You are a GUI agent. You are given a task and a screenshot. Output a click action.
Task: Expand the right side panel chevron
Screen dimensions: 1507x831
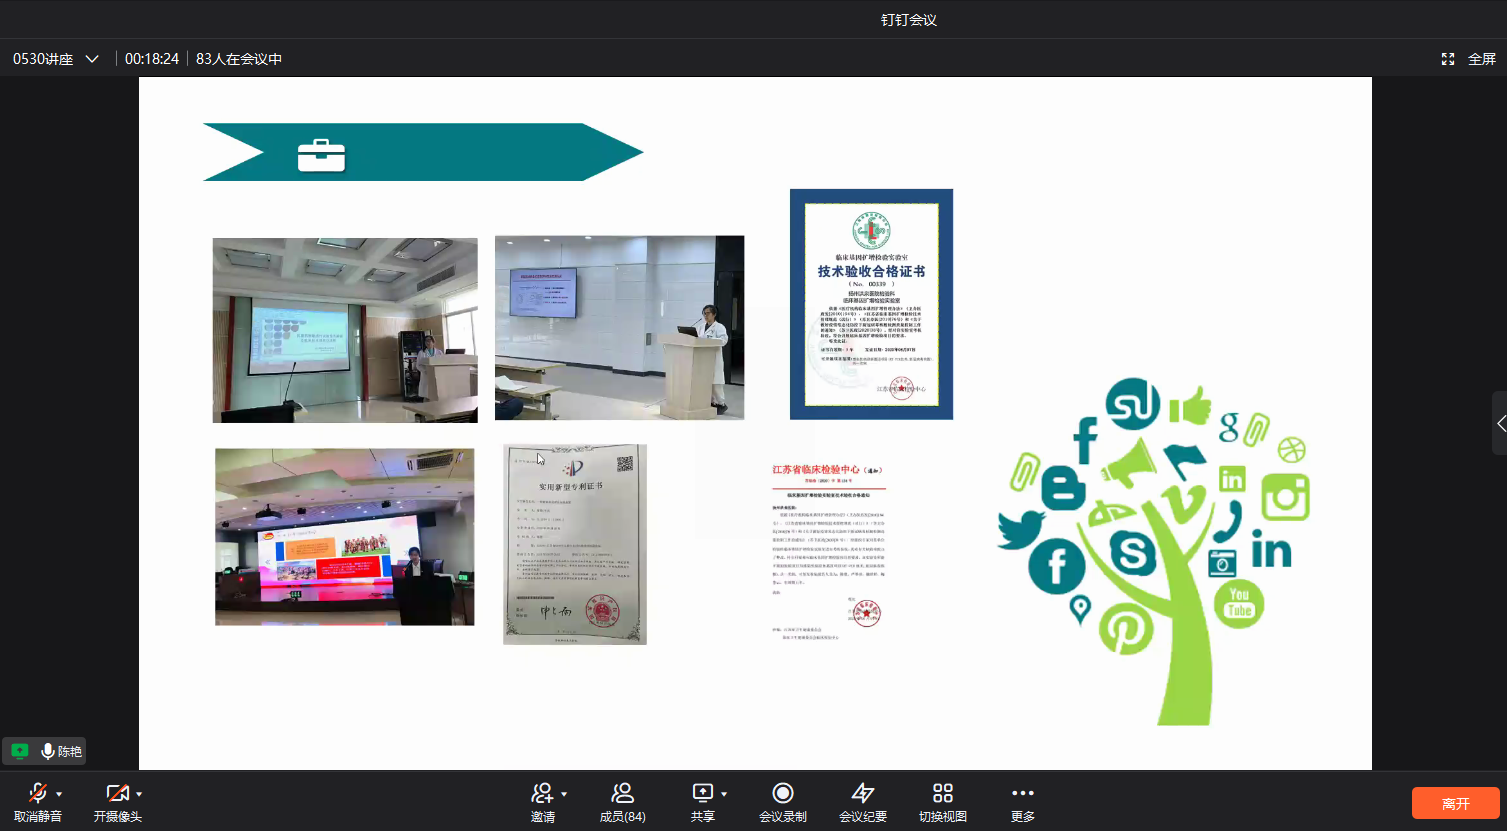[x=1500, y=424]
